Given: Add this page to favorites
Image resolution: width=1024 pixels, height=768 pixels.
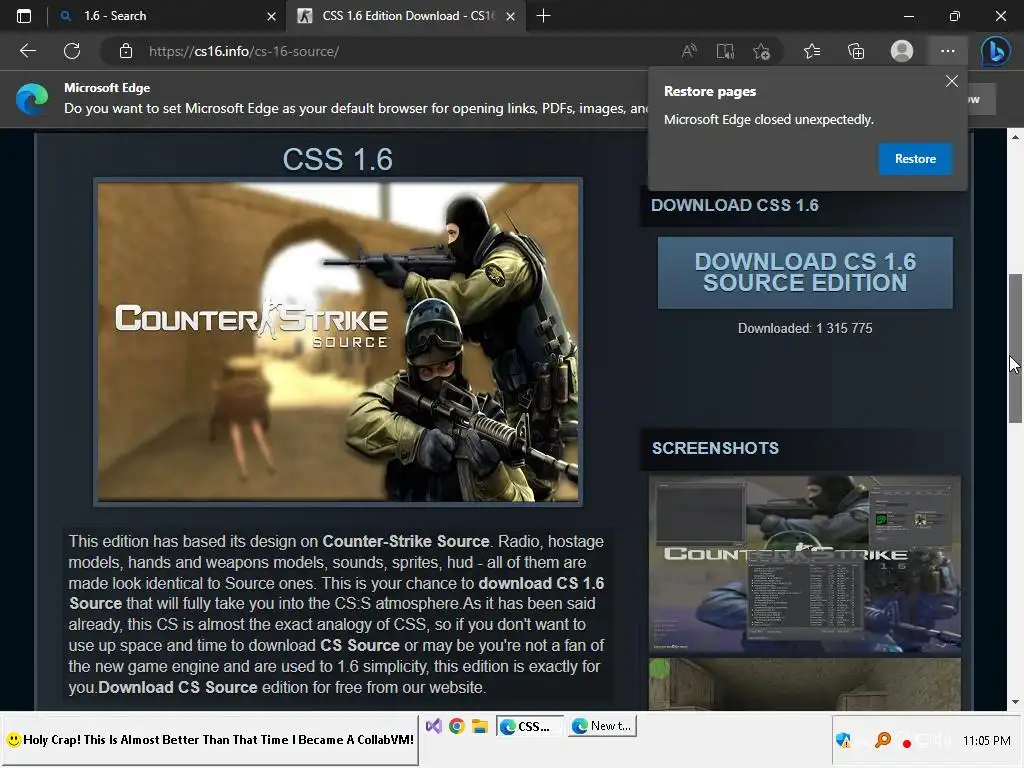Looking at the screenshot, I should (761, 51).
